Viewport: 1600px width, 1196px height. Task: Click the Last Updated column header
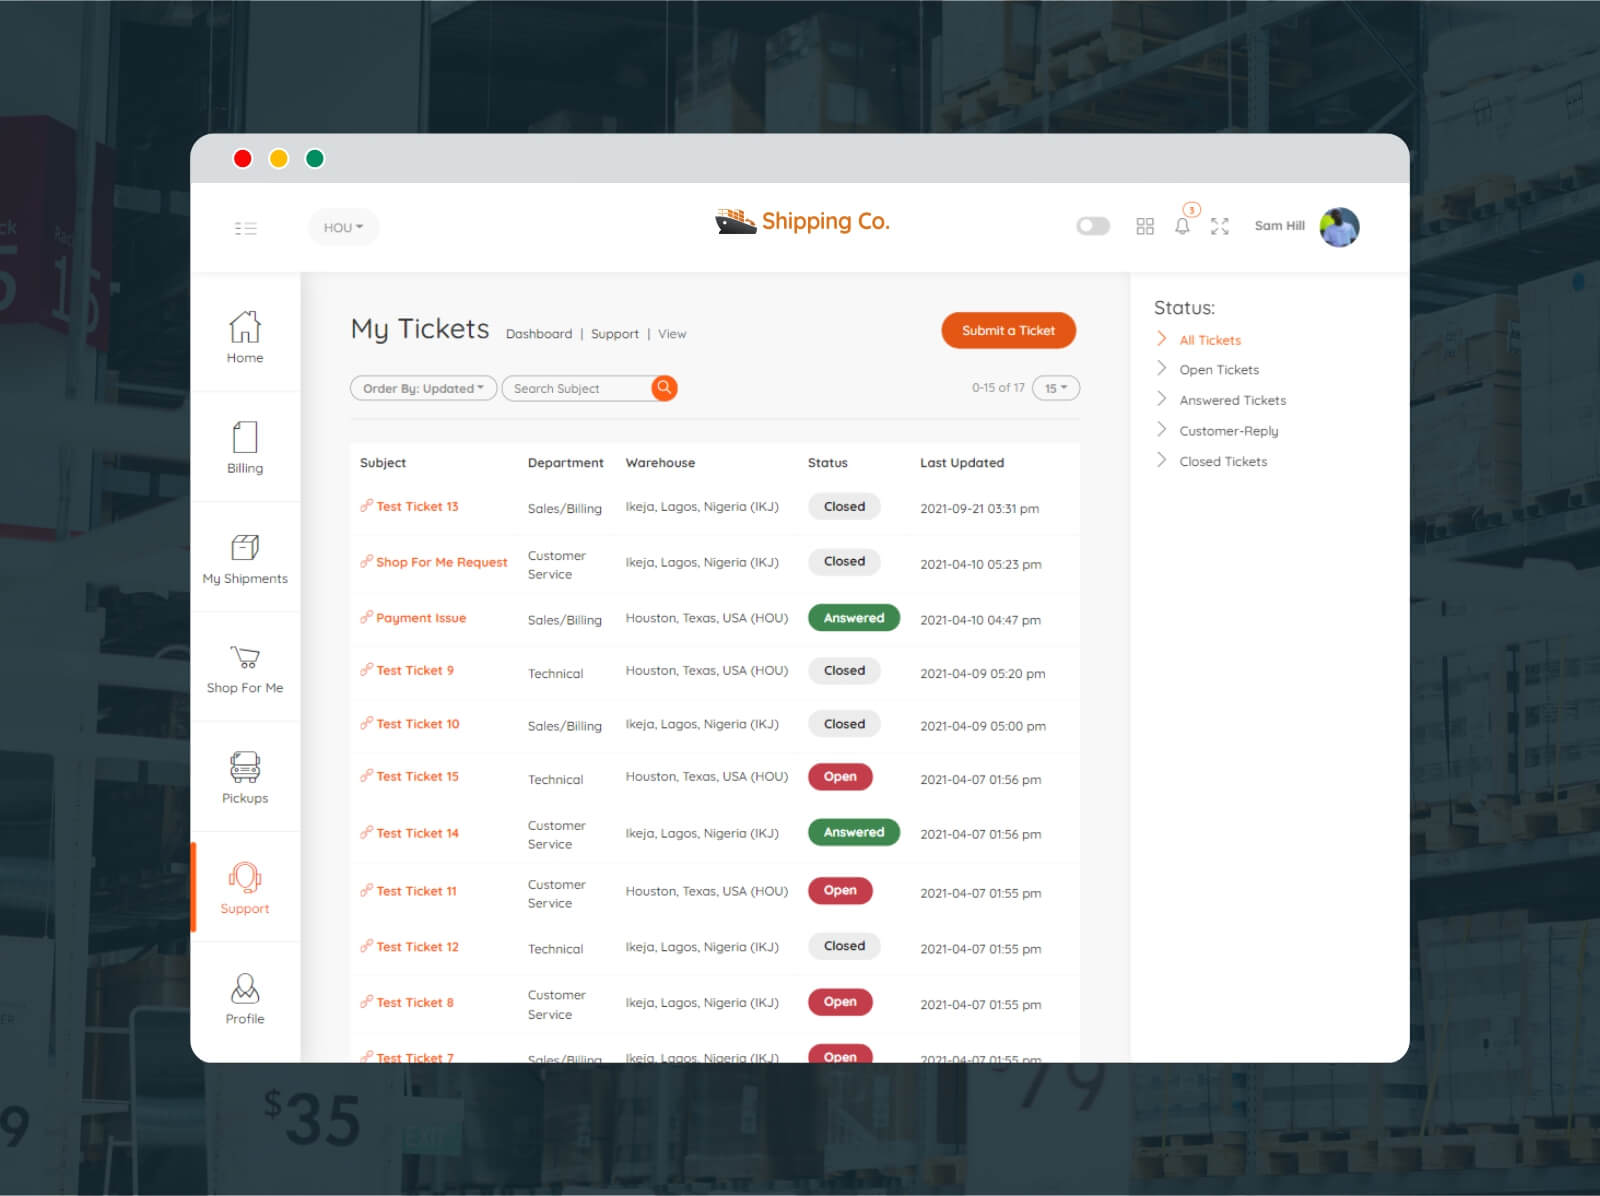point(962,463)
